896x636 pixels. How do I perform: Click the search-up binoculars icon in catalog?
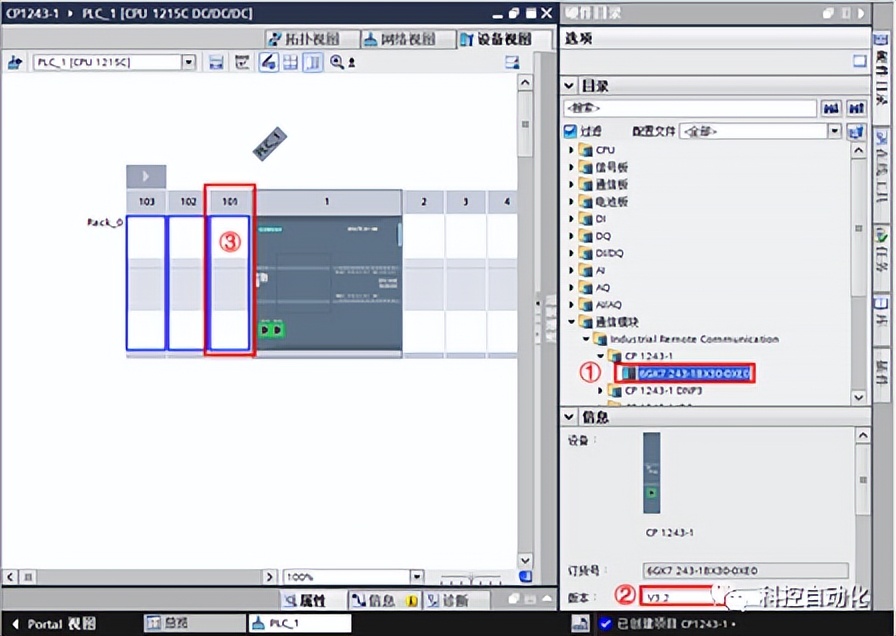pos(855,107)
